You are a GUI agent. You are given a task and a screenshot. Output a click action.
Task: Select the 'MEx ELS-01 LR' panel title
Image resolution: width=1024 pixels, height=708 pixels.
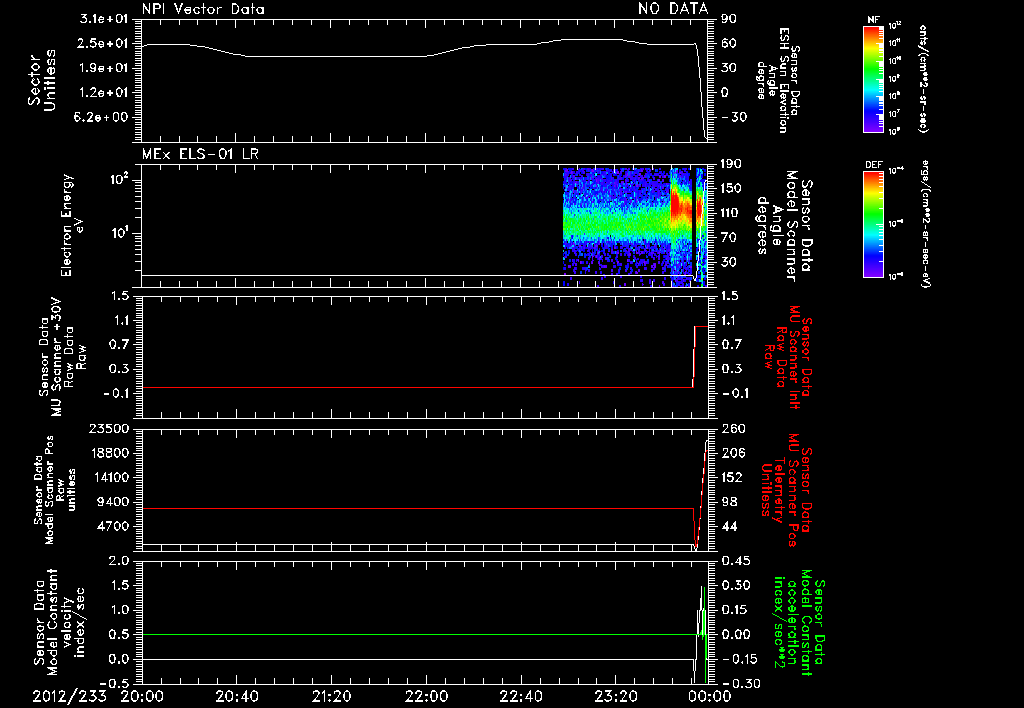point(200,154)
